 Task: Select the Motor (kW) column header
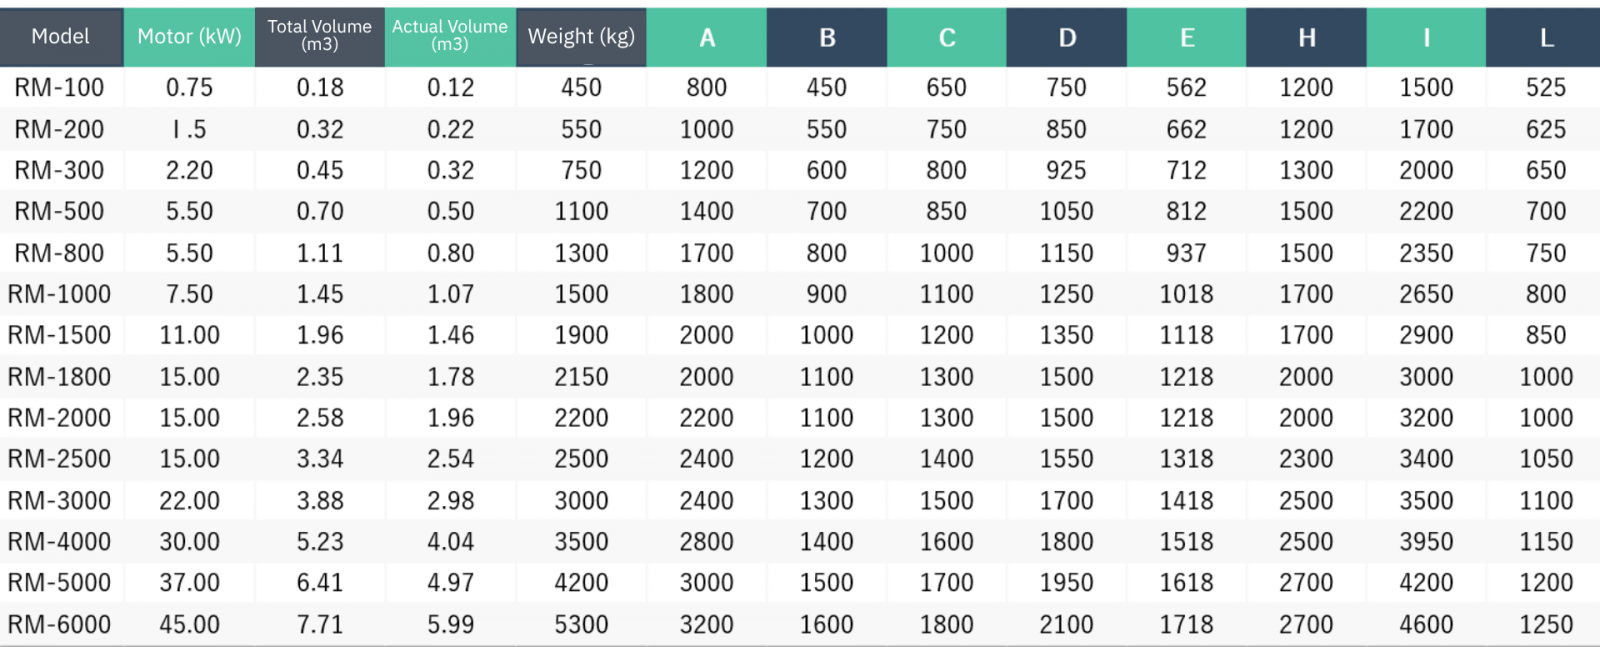[x=189, y=37]
